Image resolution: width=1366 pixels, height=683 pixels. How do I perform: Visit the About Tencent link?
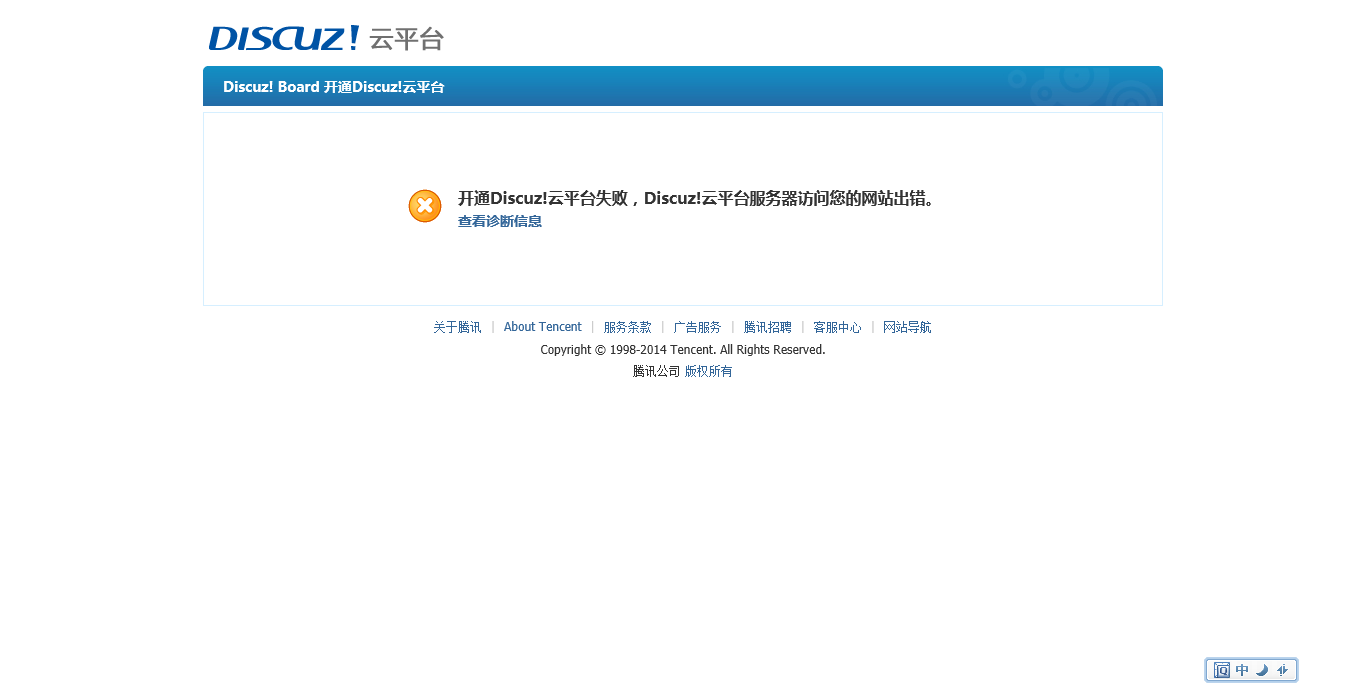542,327
